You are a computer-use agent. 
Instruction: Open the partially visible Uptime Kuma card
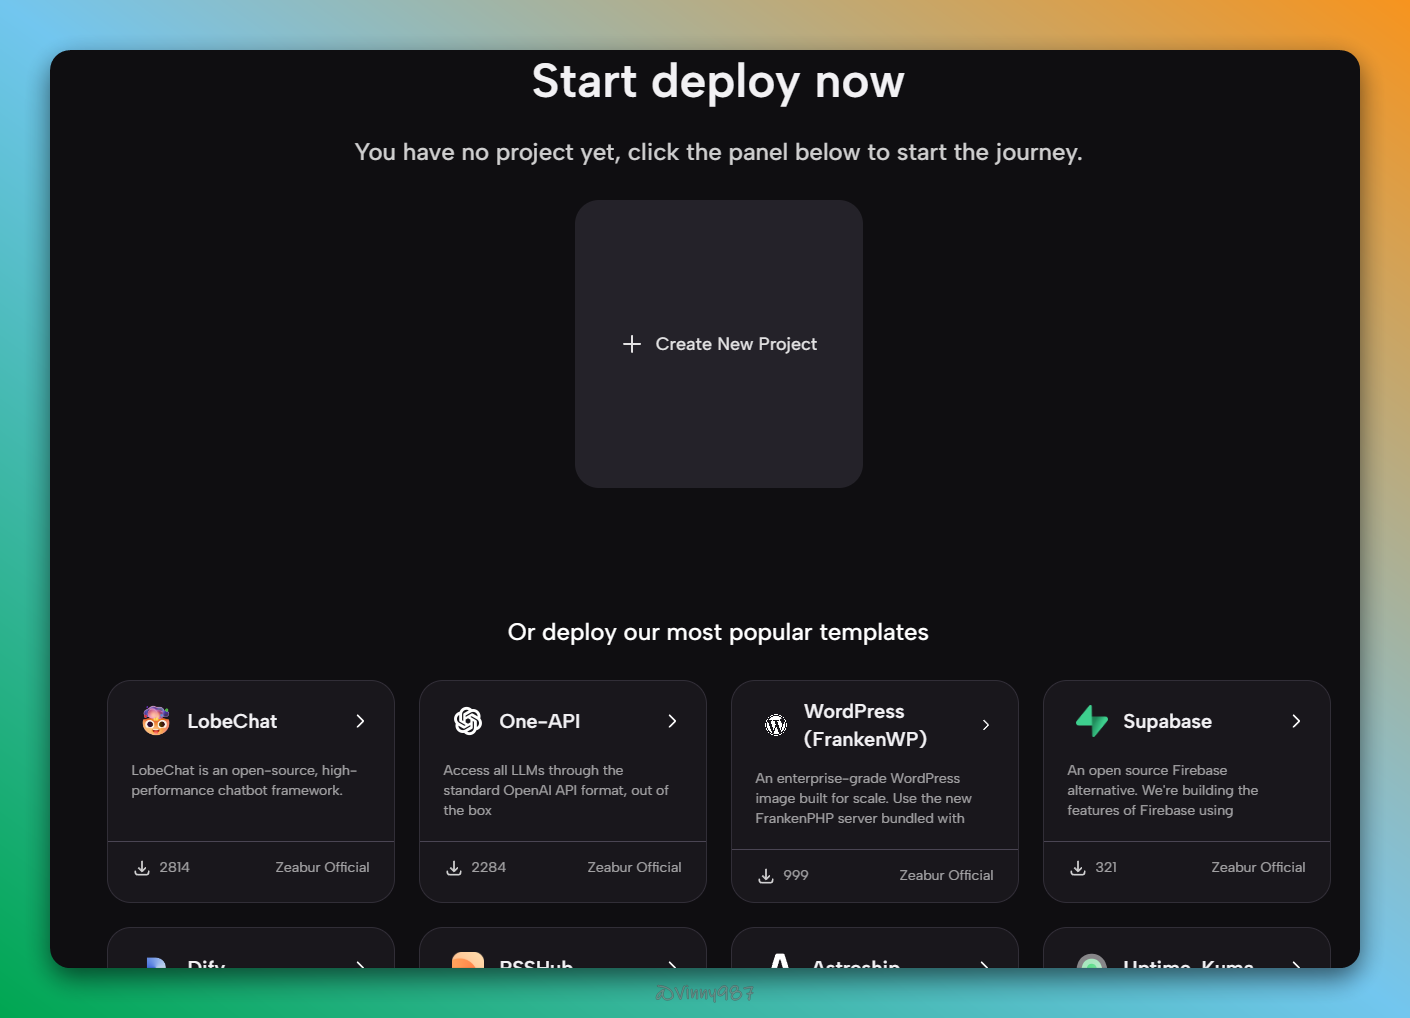pyautogui.click(x=1187, y=957)
